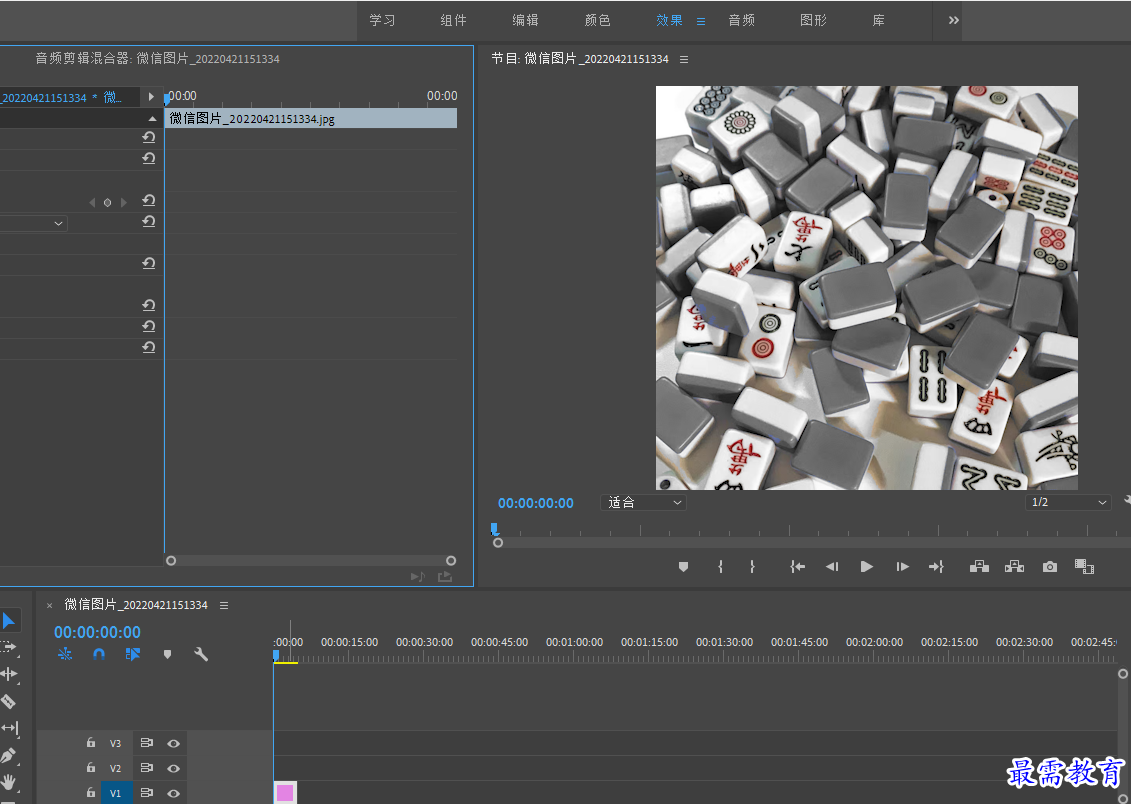Select the Selection tool arrow
1131x804 pixels.
coord(9,620)
